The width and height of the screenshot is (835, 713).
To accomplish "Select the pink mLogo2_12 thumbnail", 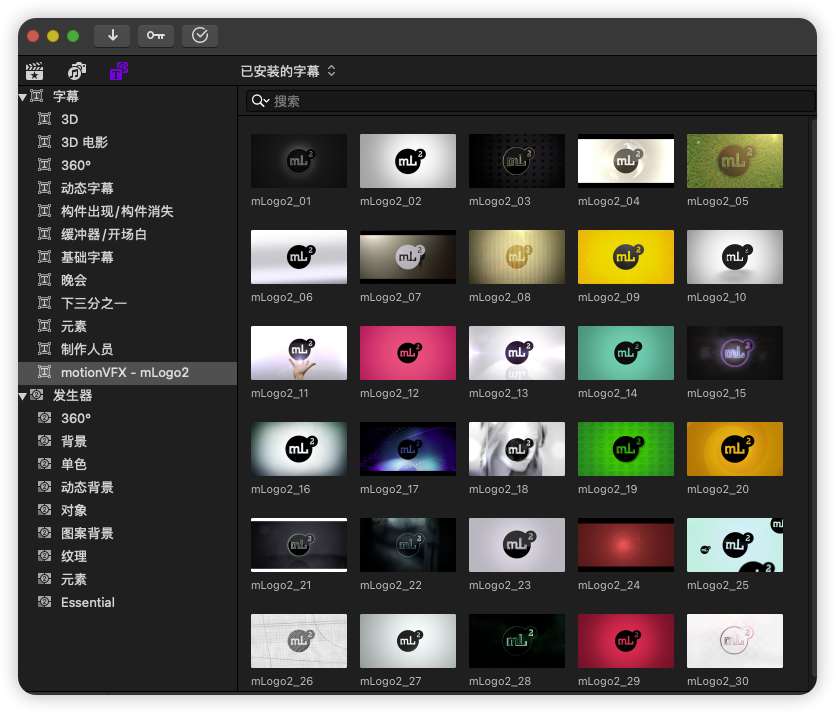I will point(408,353).
